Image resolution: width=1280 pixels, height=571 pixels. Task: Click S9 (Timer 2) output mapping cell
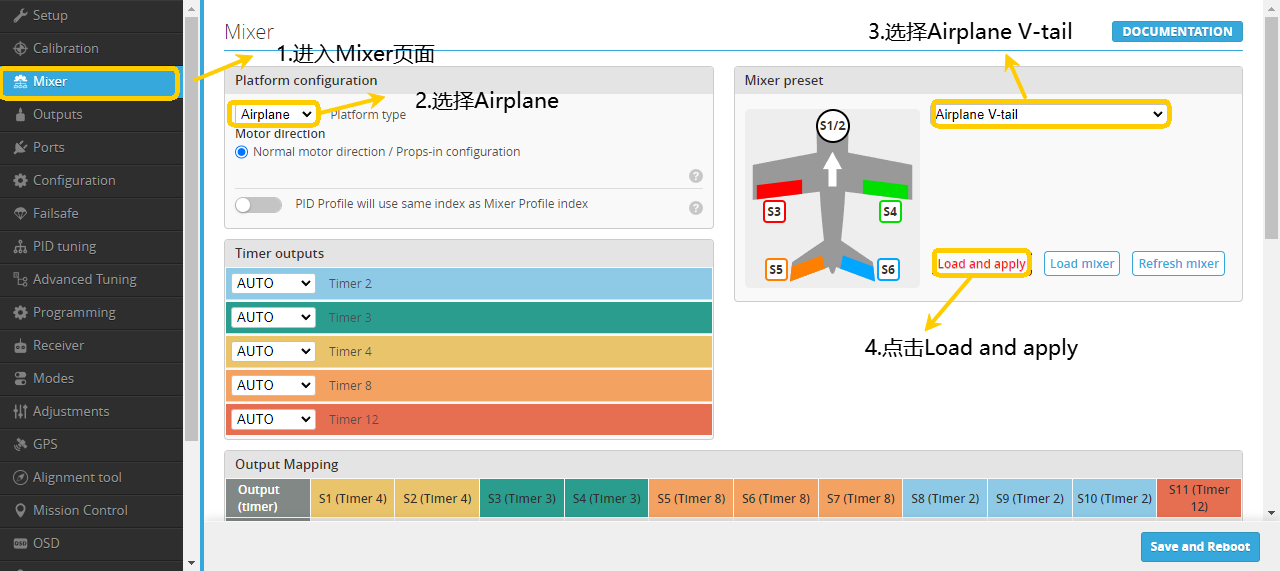1030,499
